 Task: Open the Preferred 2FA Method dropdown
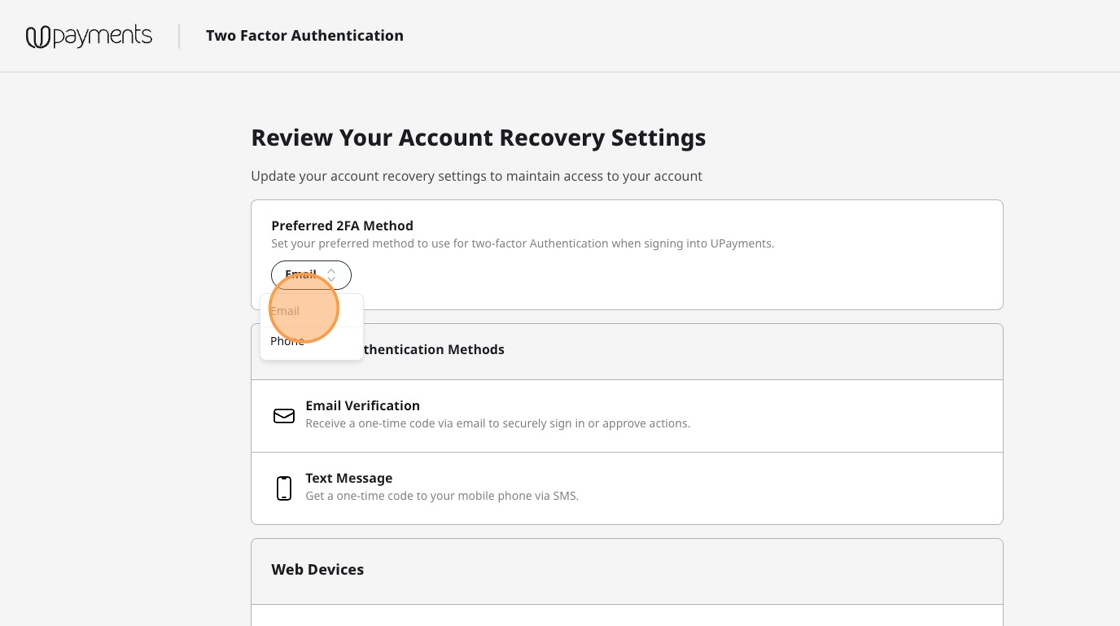click(x=311, y=275)
